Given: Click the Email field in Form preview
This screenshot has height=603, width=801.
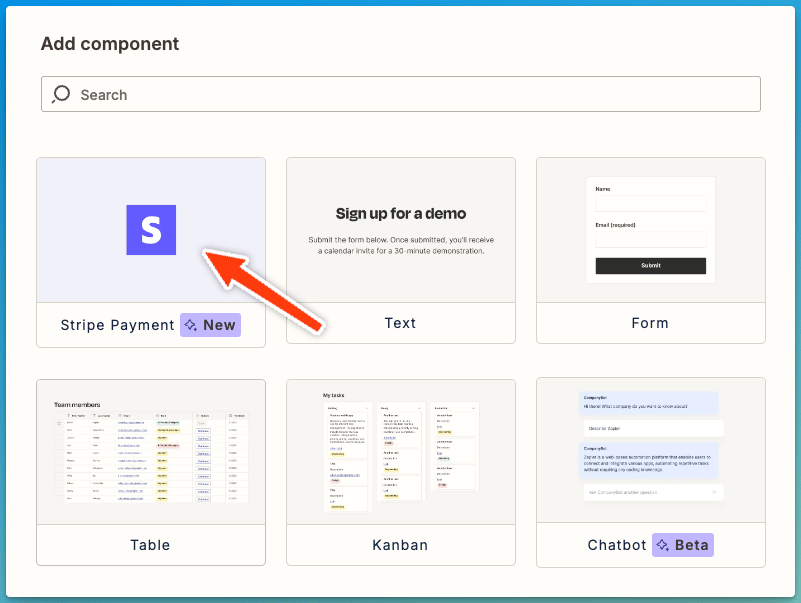Looking at the screenshot, I should click(x=651, y=239).
